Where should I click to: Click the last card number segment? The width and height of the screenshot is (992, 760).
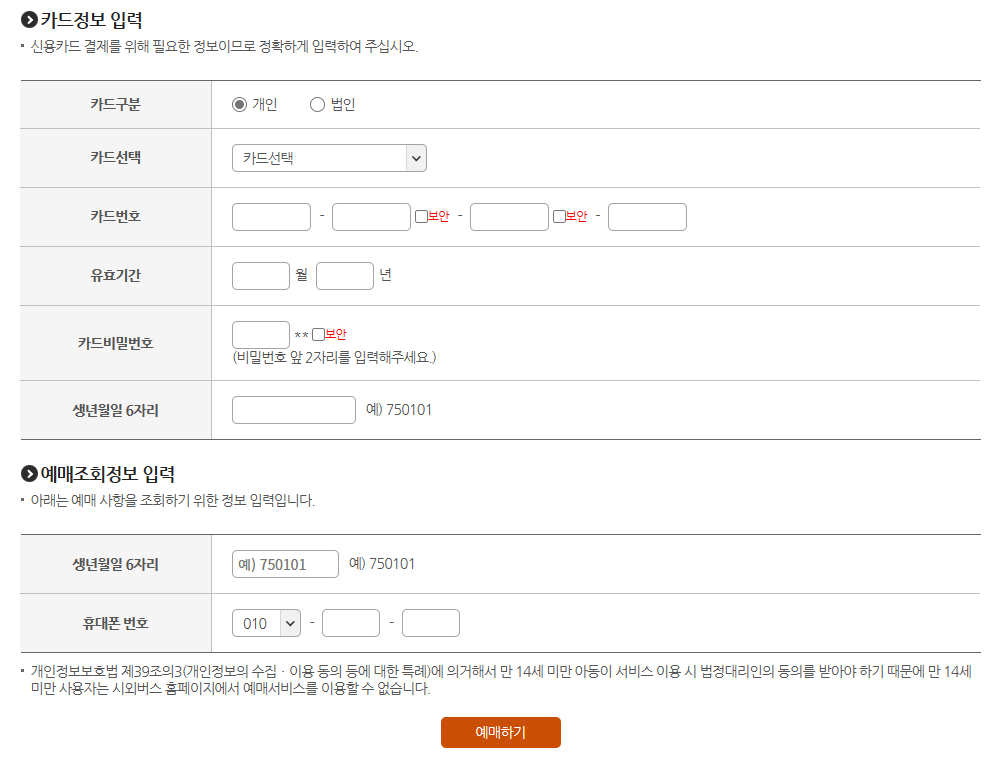[646, 216]
